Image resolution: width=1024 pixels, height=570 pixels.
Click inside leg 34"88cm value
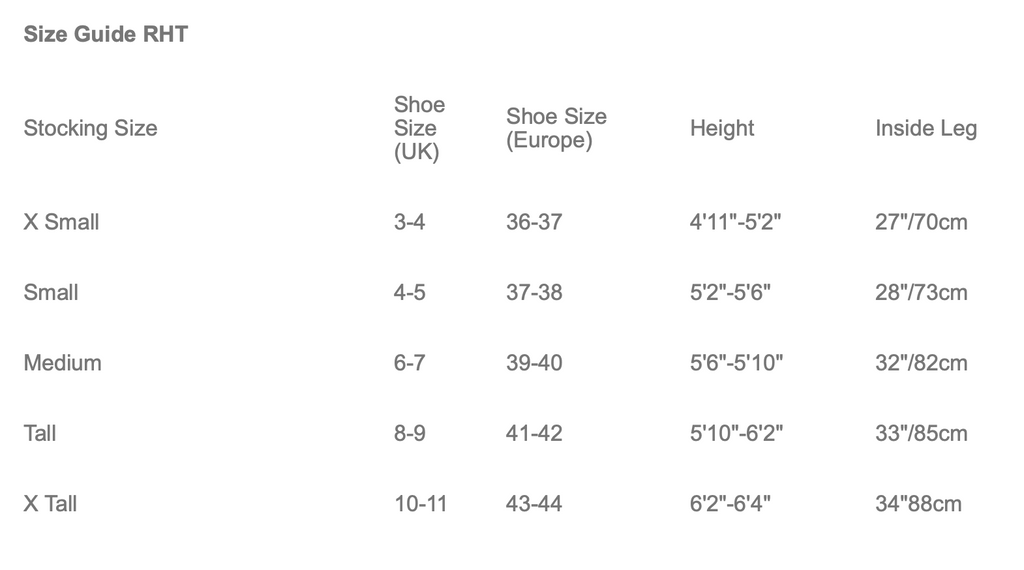point(918,504)
